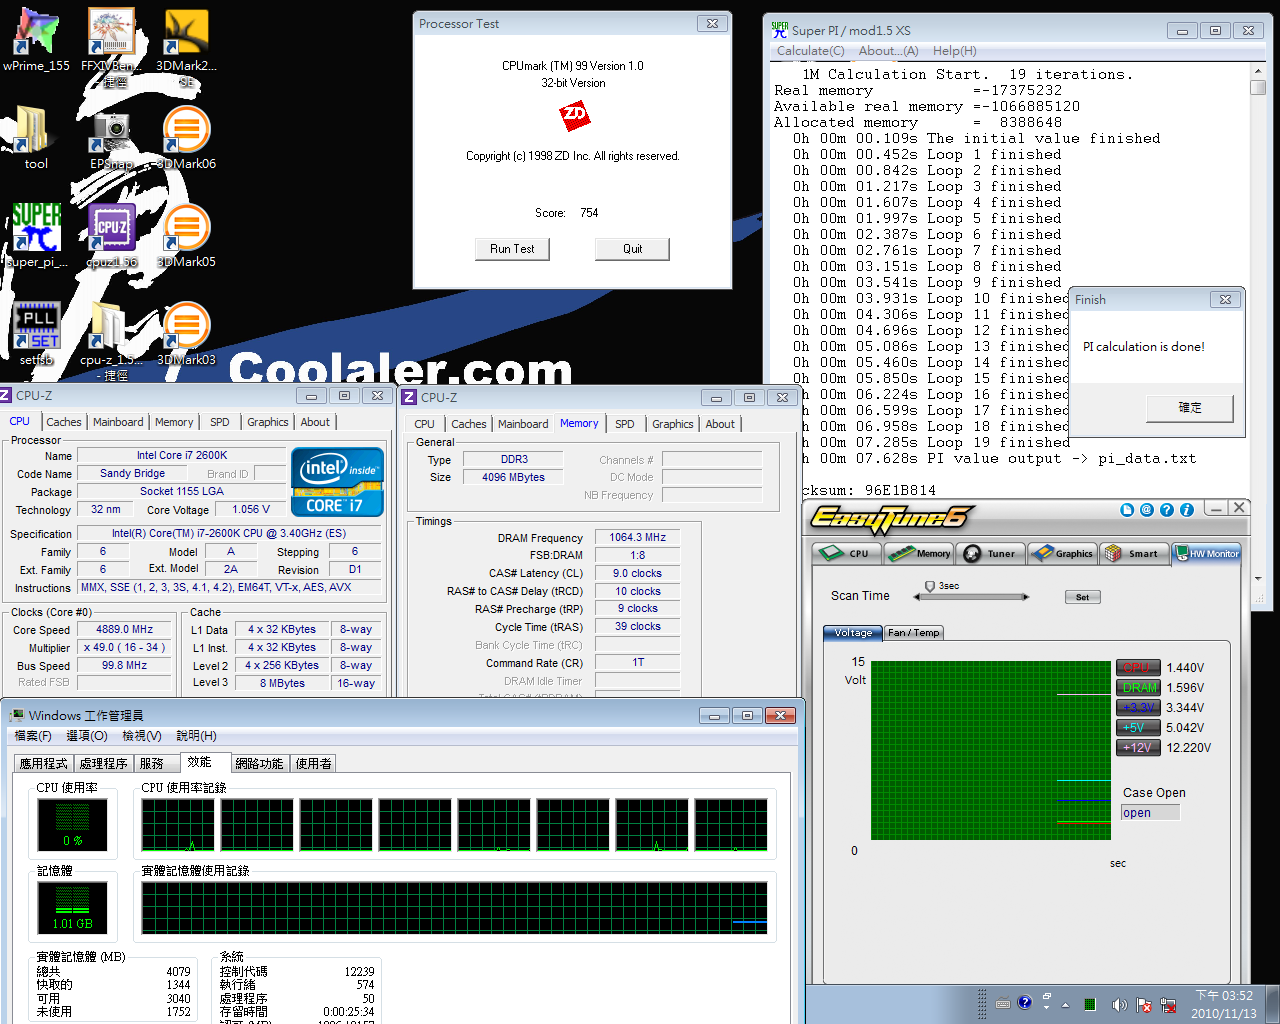Open EasyTune6 help question-mark icon
The height and width of the screenshot is (1024, 1280).
[x=1167, y=510]
